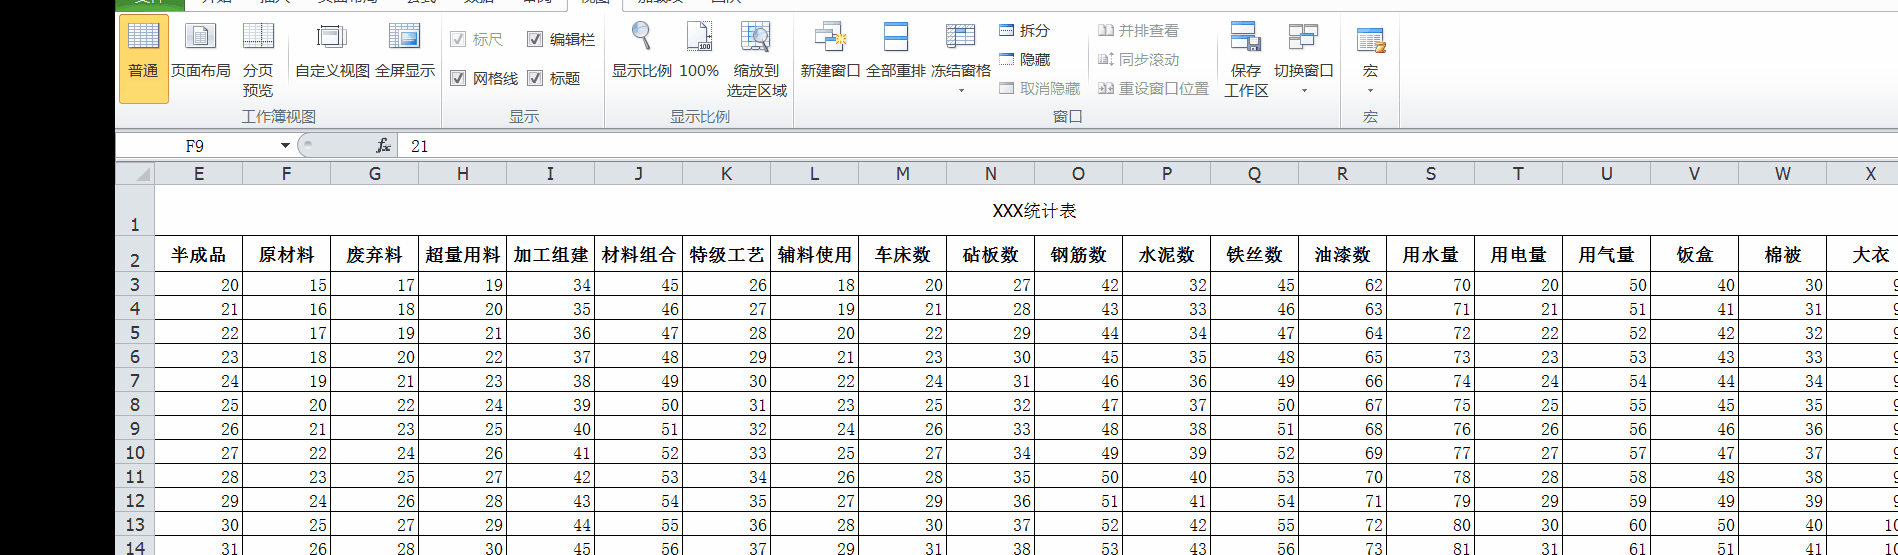This screenshot has height=555, width=1898.
Task: Click the Name Box showing F9
Action: click(196, 146)
